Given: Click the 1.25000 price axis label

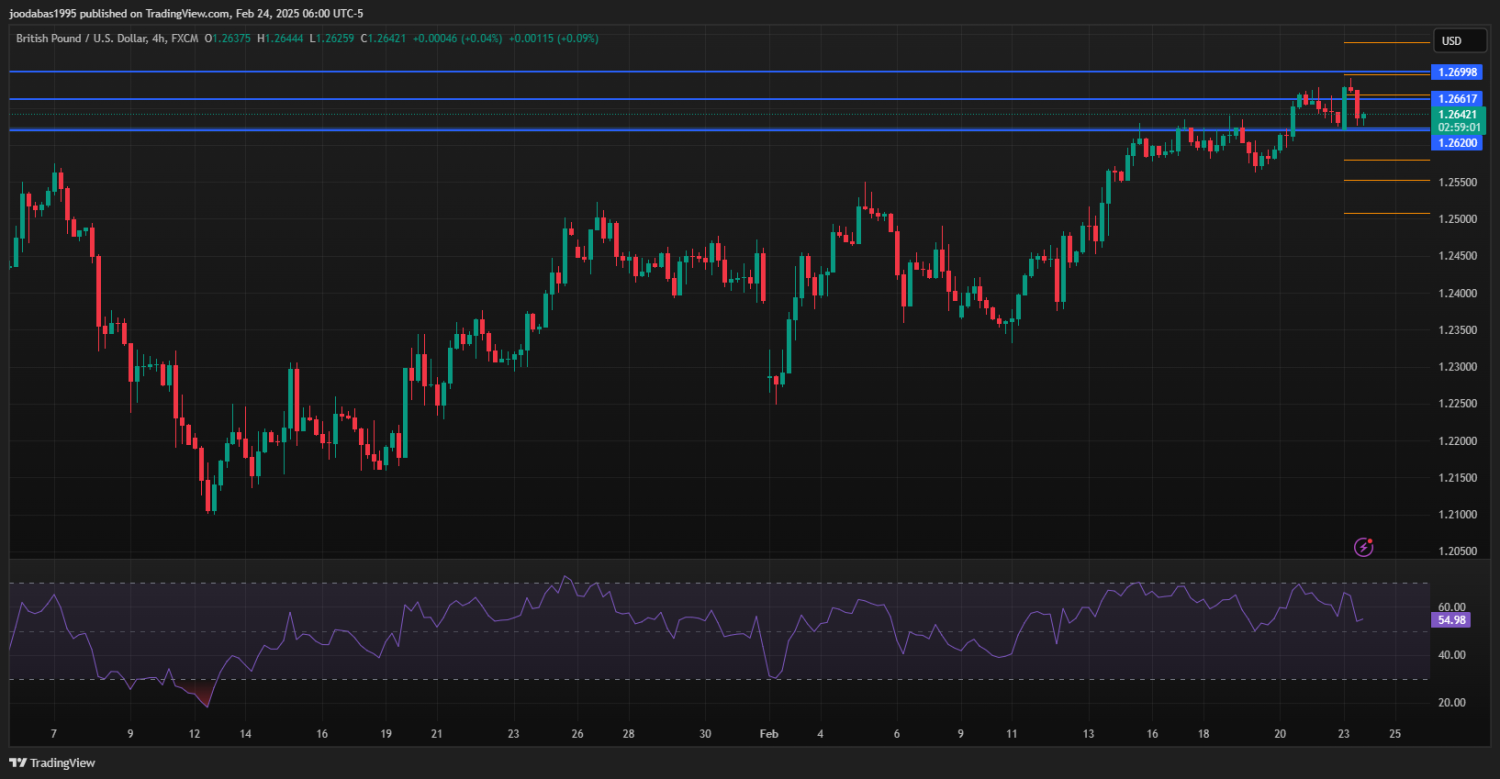Looking at the screenshot, I should 1457,219.
